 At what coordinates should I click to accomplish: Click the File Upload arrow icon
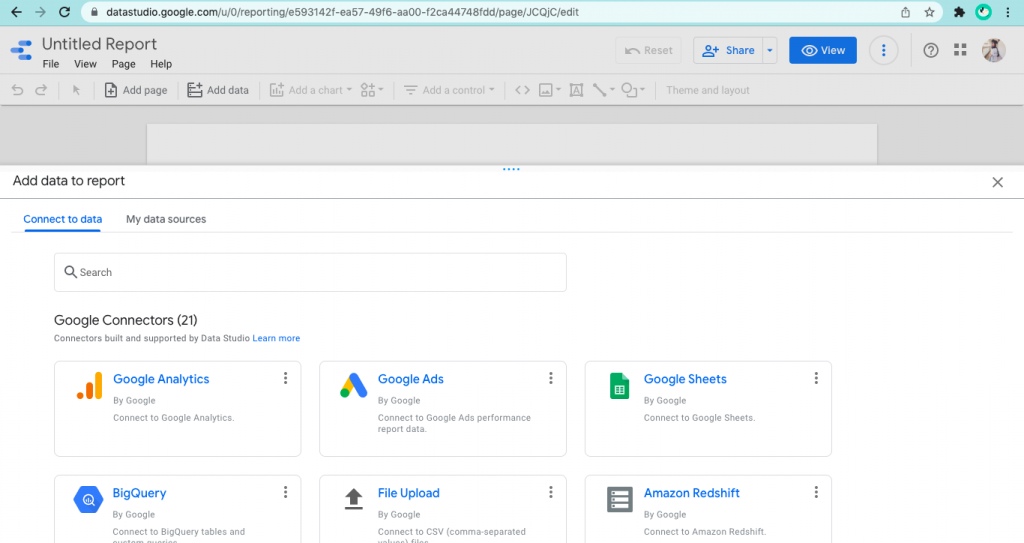353,499
